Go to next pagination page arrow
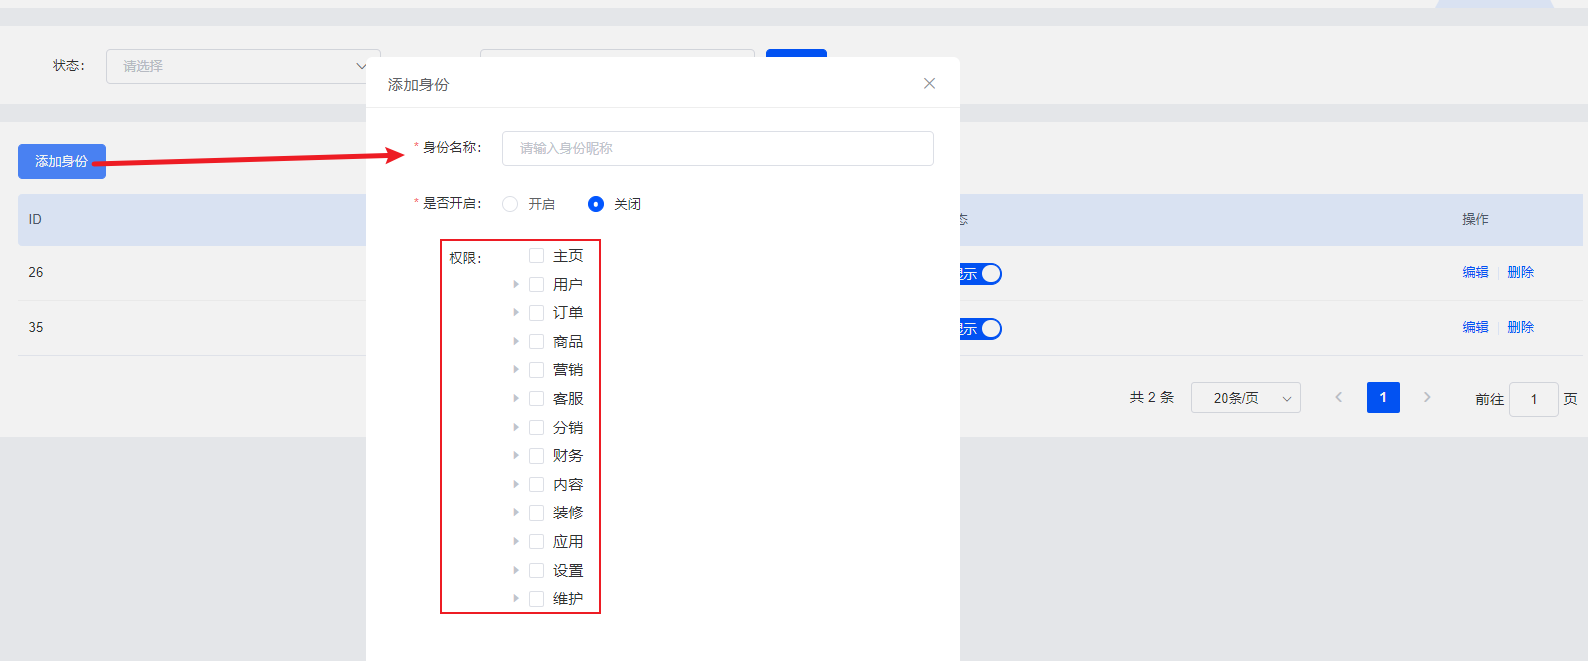Screen dimensions: 1588x661 coord(1427,397)
